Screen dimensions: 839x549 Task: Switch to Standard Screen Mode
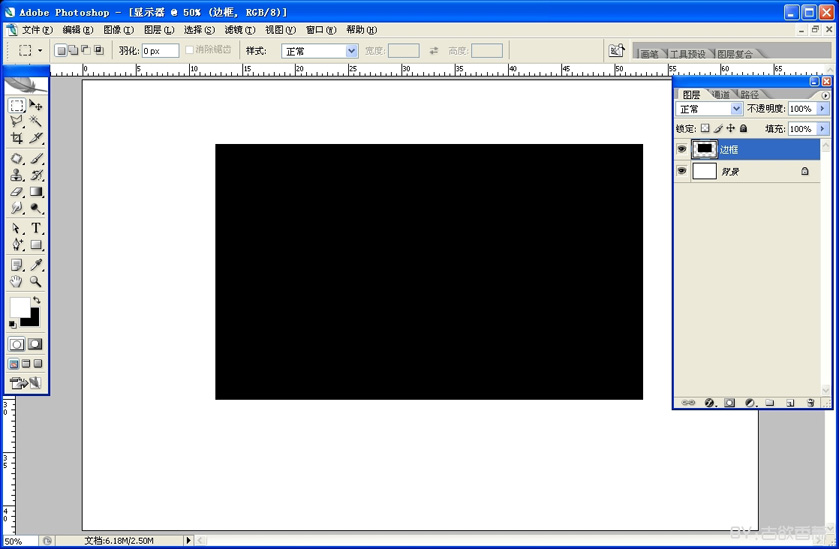point(14,364)
